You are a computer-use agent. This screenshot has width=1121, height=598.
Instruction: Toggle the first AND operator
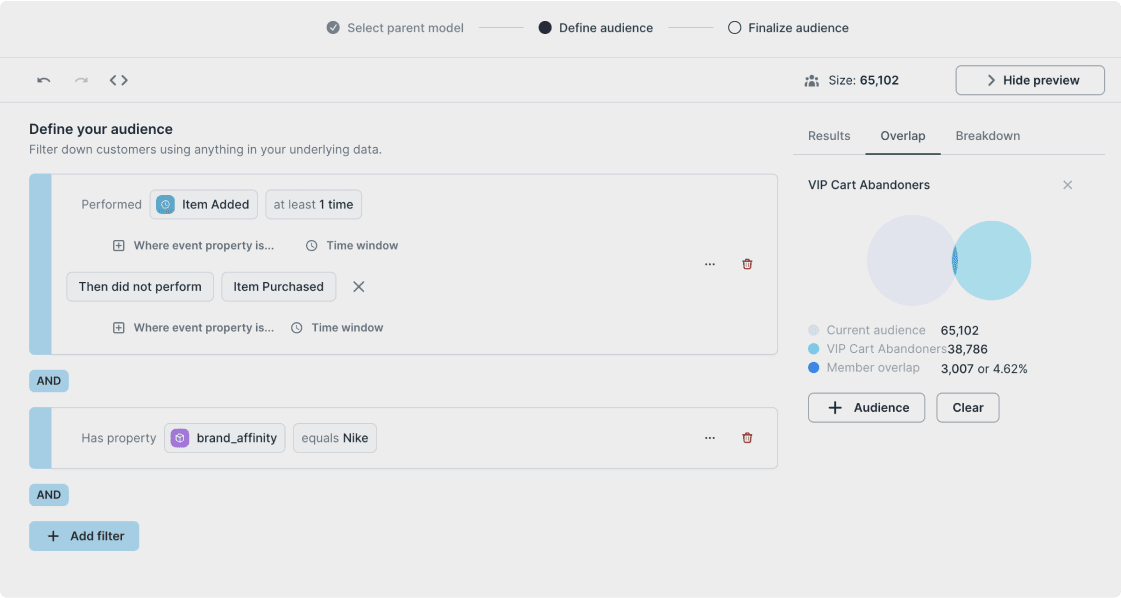(49, 381)
